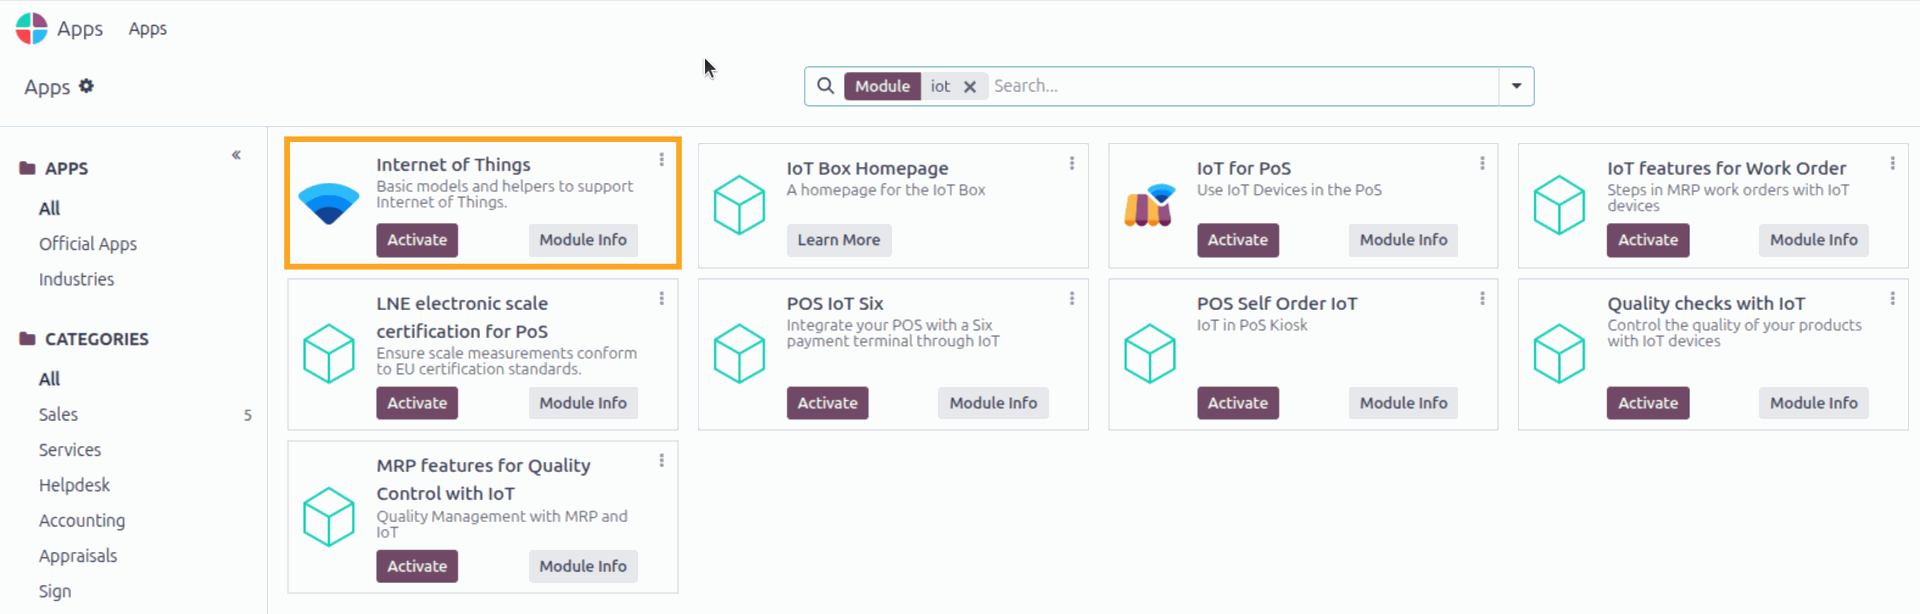Click the Apps top menu item
1920x614 pixels.
pyautogui.click(x=147, y=29)
